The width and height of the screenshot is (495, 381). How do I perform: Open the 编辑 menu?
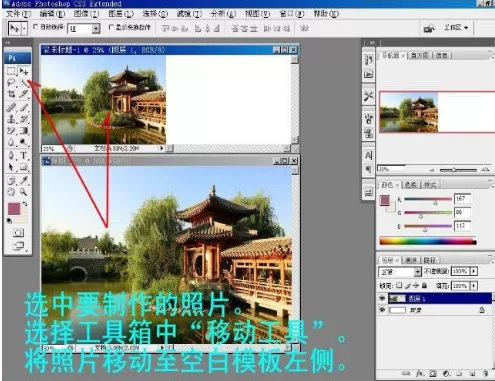[x=52, y=14]
